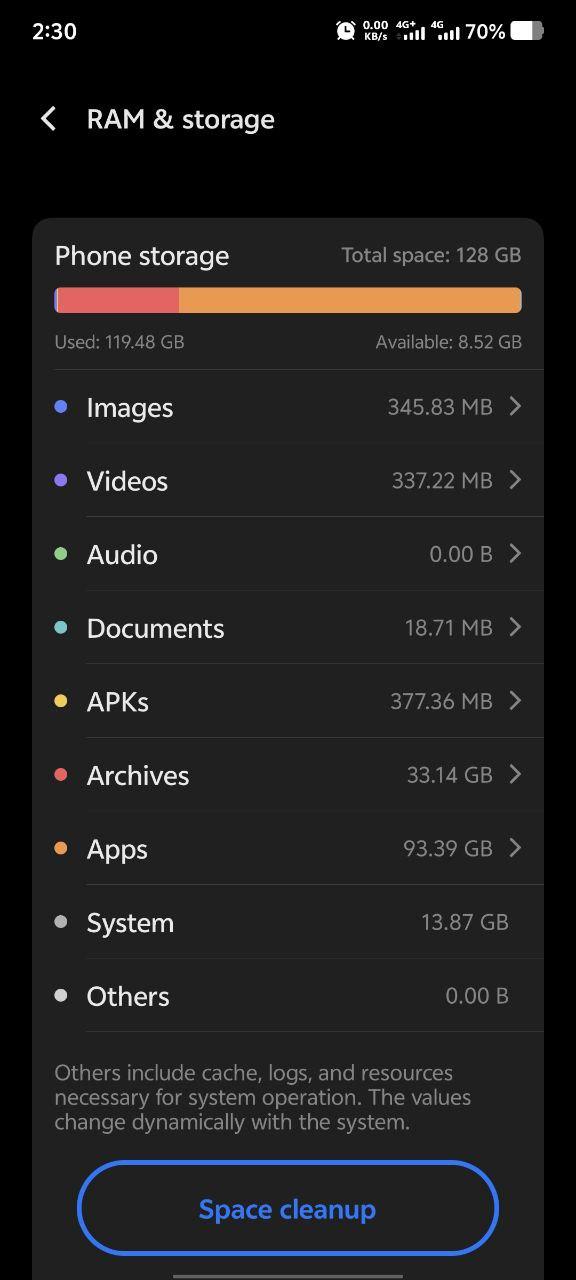This screenshot has height=1280, width=576.
Task: Click the green dot beside Audio
Action: tap(61, 554)
